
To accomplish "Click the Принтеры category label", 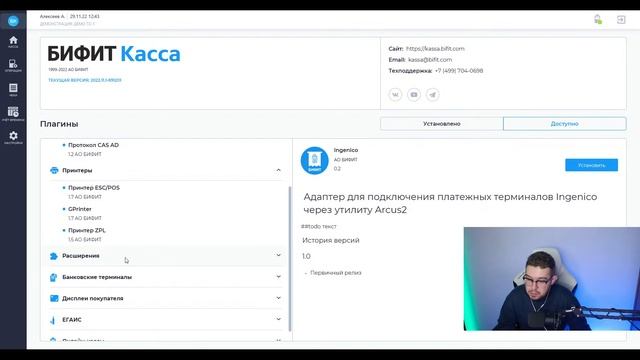I will click(77, 170).
